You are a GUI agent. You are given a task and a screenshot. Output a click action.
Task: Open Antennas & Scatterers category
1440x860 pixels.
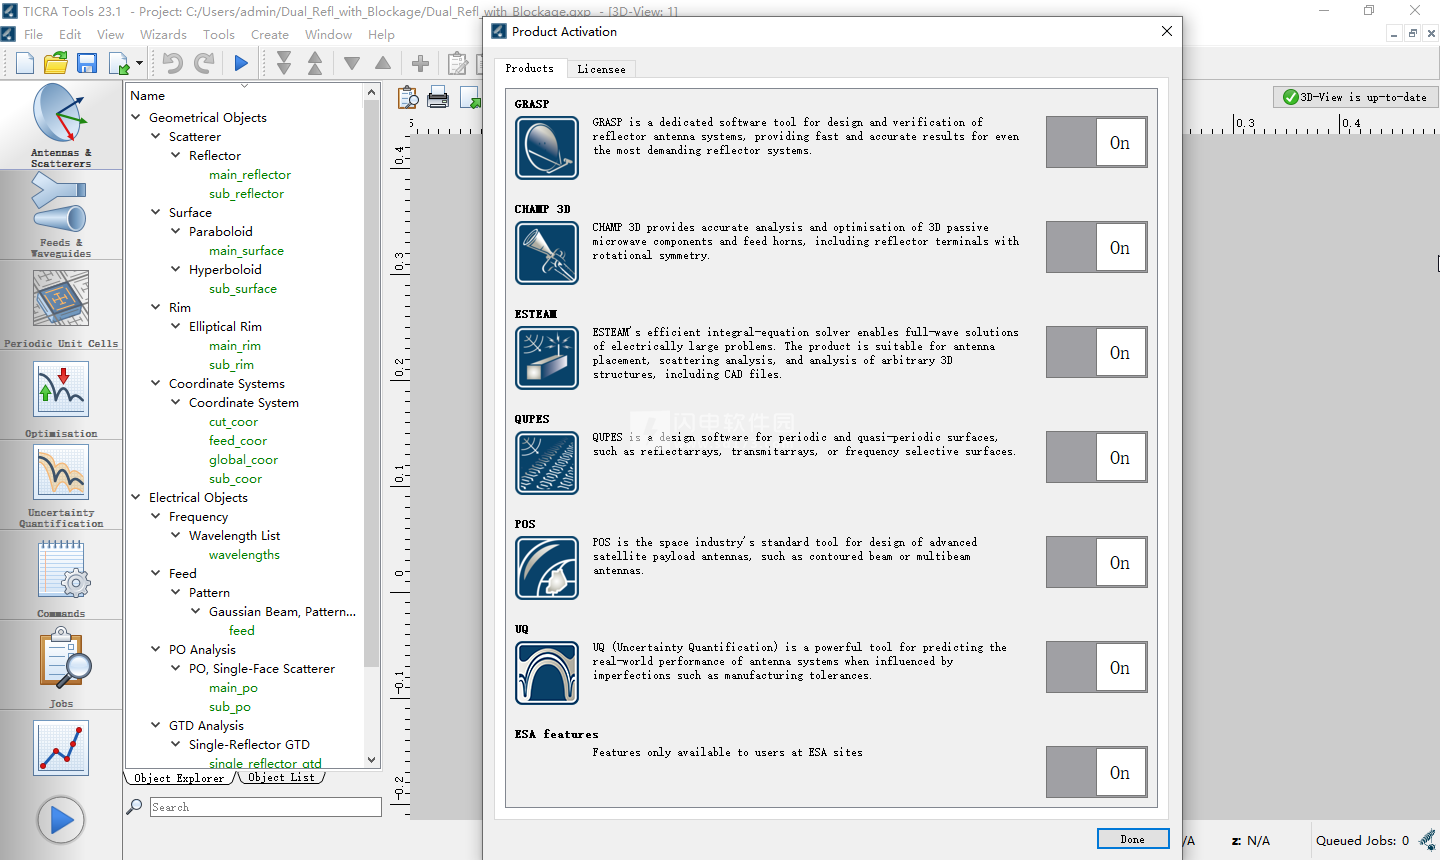61,126
